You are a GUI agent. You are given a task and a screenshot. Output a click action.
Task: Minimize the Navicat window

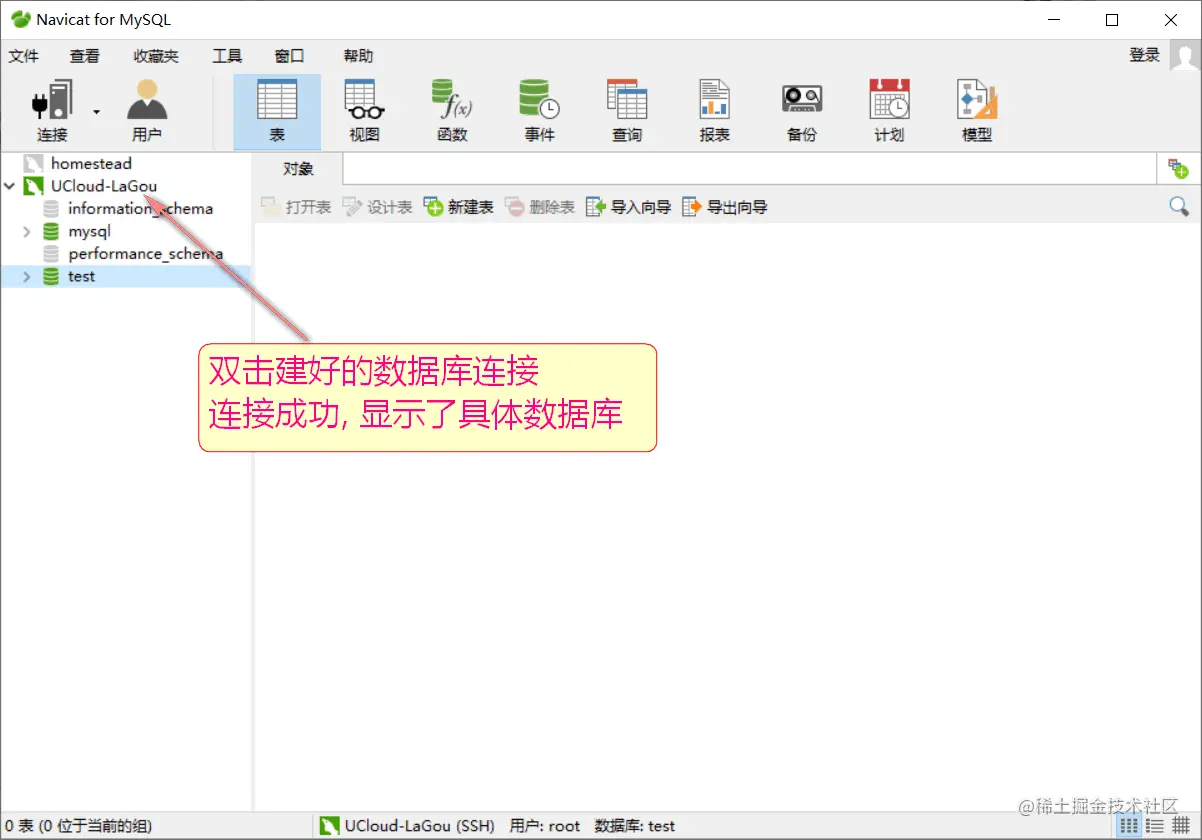(x=1053, y=20)
